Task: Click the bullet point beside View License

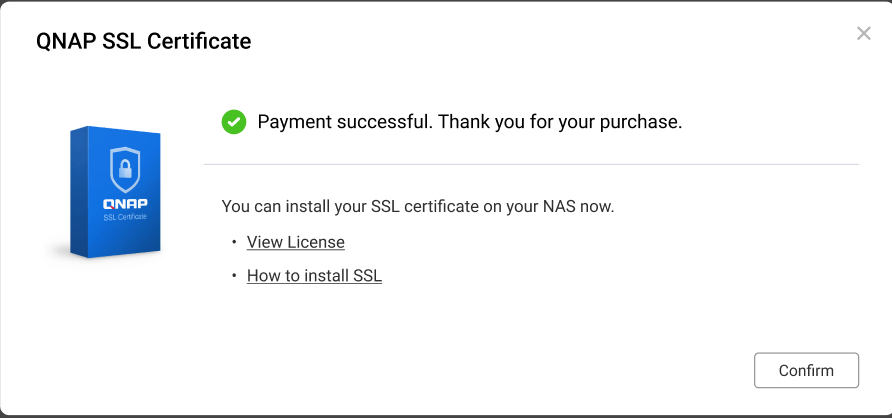Action: [233, 242]
